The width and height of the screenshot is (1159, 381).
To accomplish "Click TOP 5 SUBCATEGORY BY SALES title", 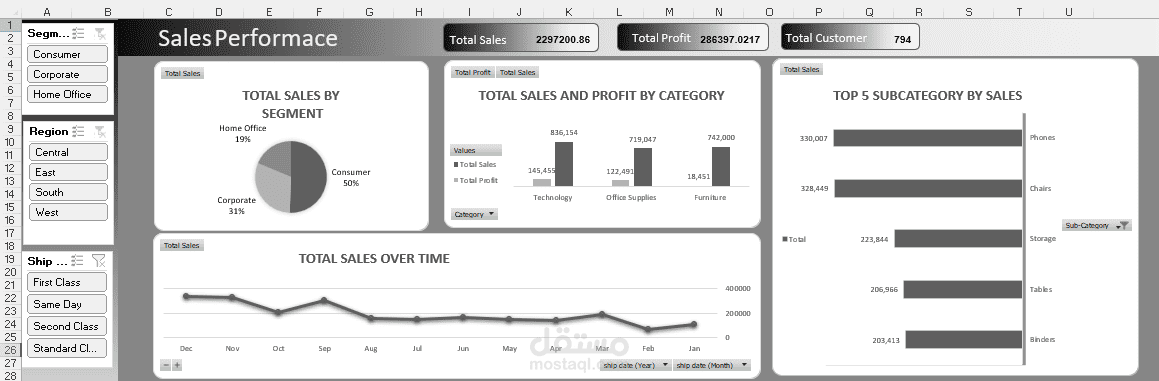I will [928, 95].
